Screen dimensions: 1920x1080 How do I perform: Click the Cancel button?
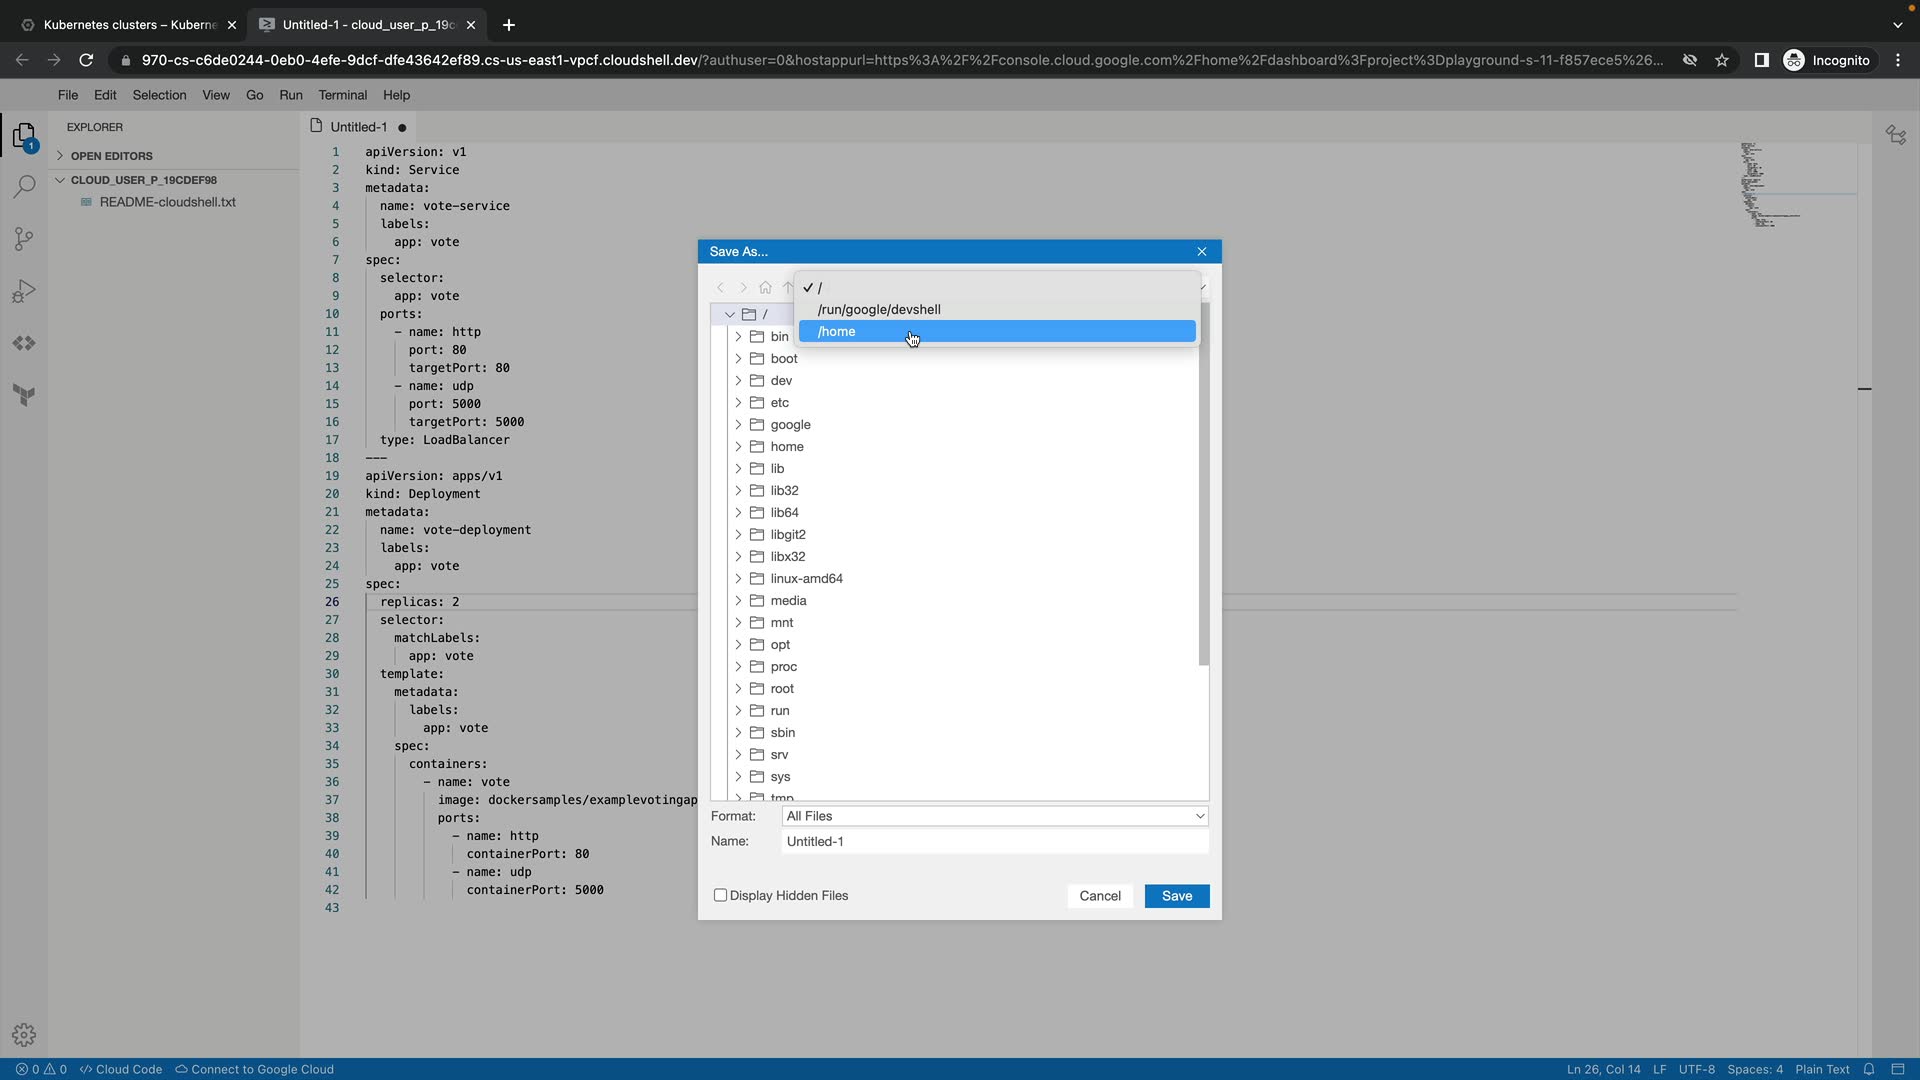pyautogui.click(x=1099, y=896)
